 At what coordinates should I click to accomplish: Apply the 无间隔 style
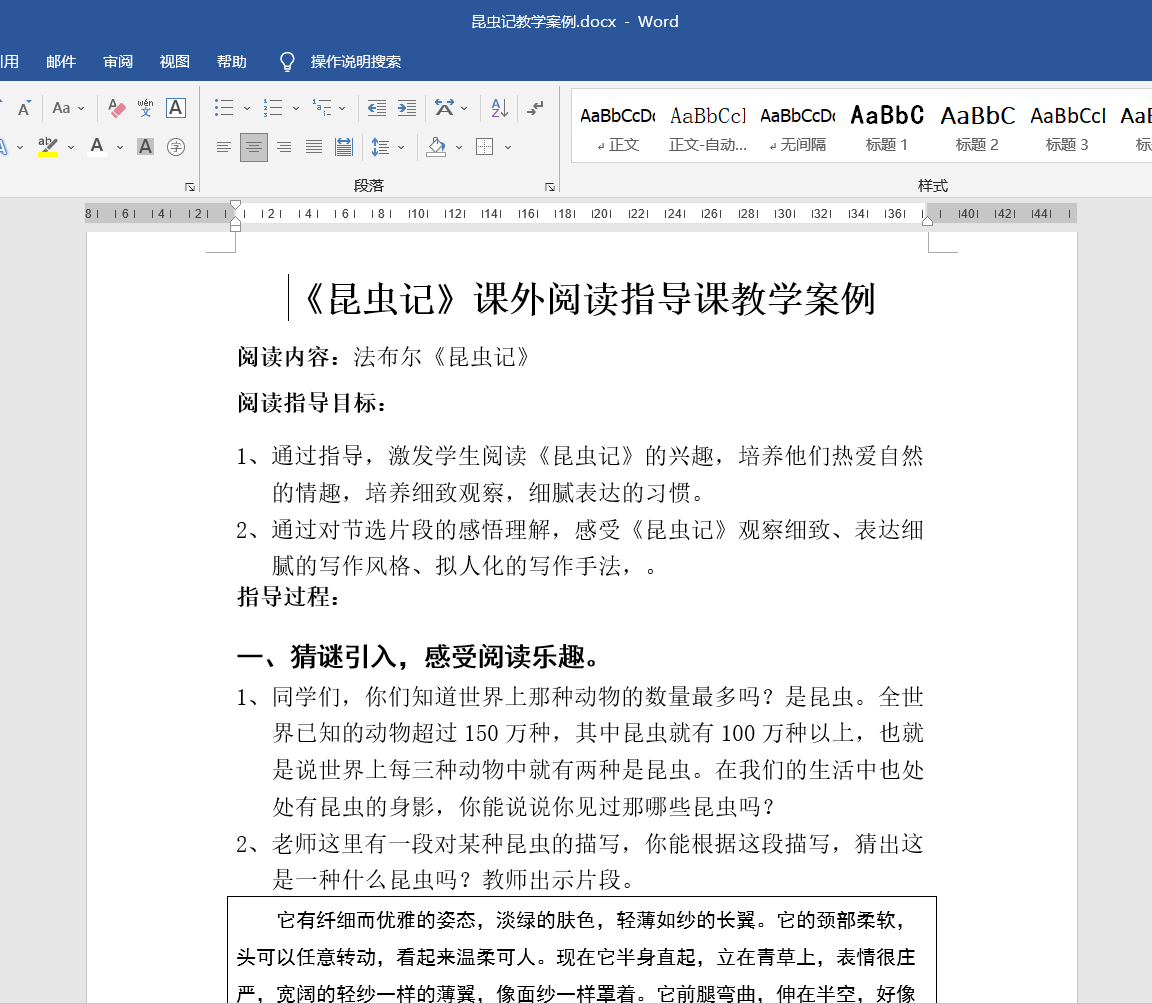797,127
